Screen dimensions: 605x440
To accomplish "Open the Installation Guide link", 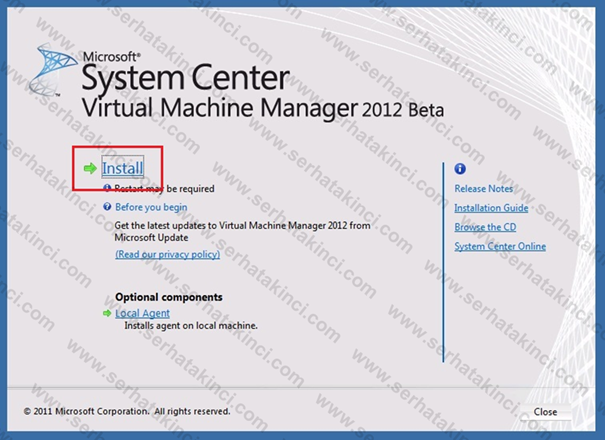I will 491,208.
